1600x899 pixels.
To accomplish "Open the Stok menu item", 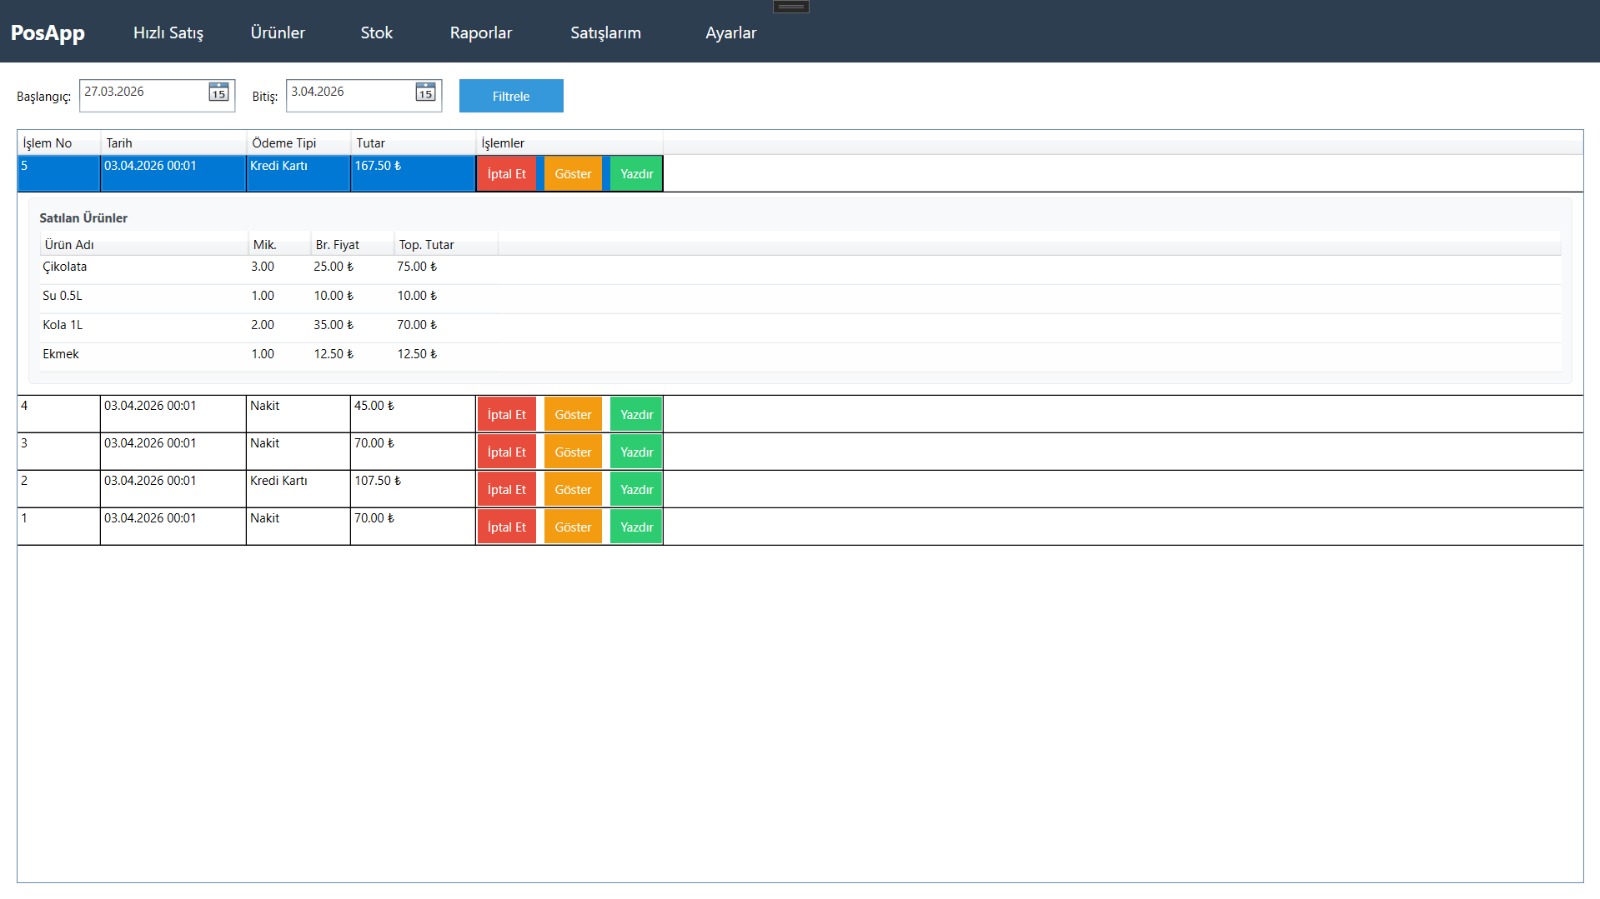I will 376,33.
